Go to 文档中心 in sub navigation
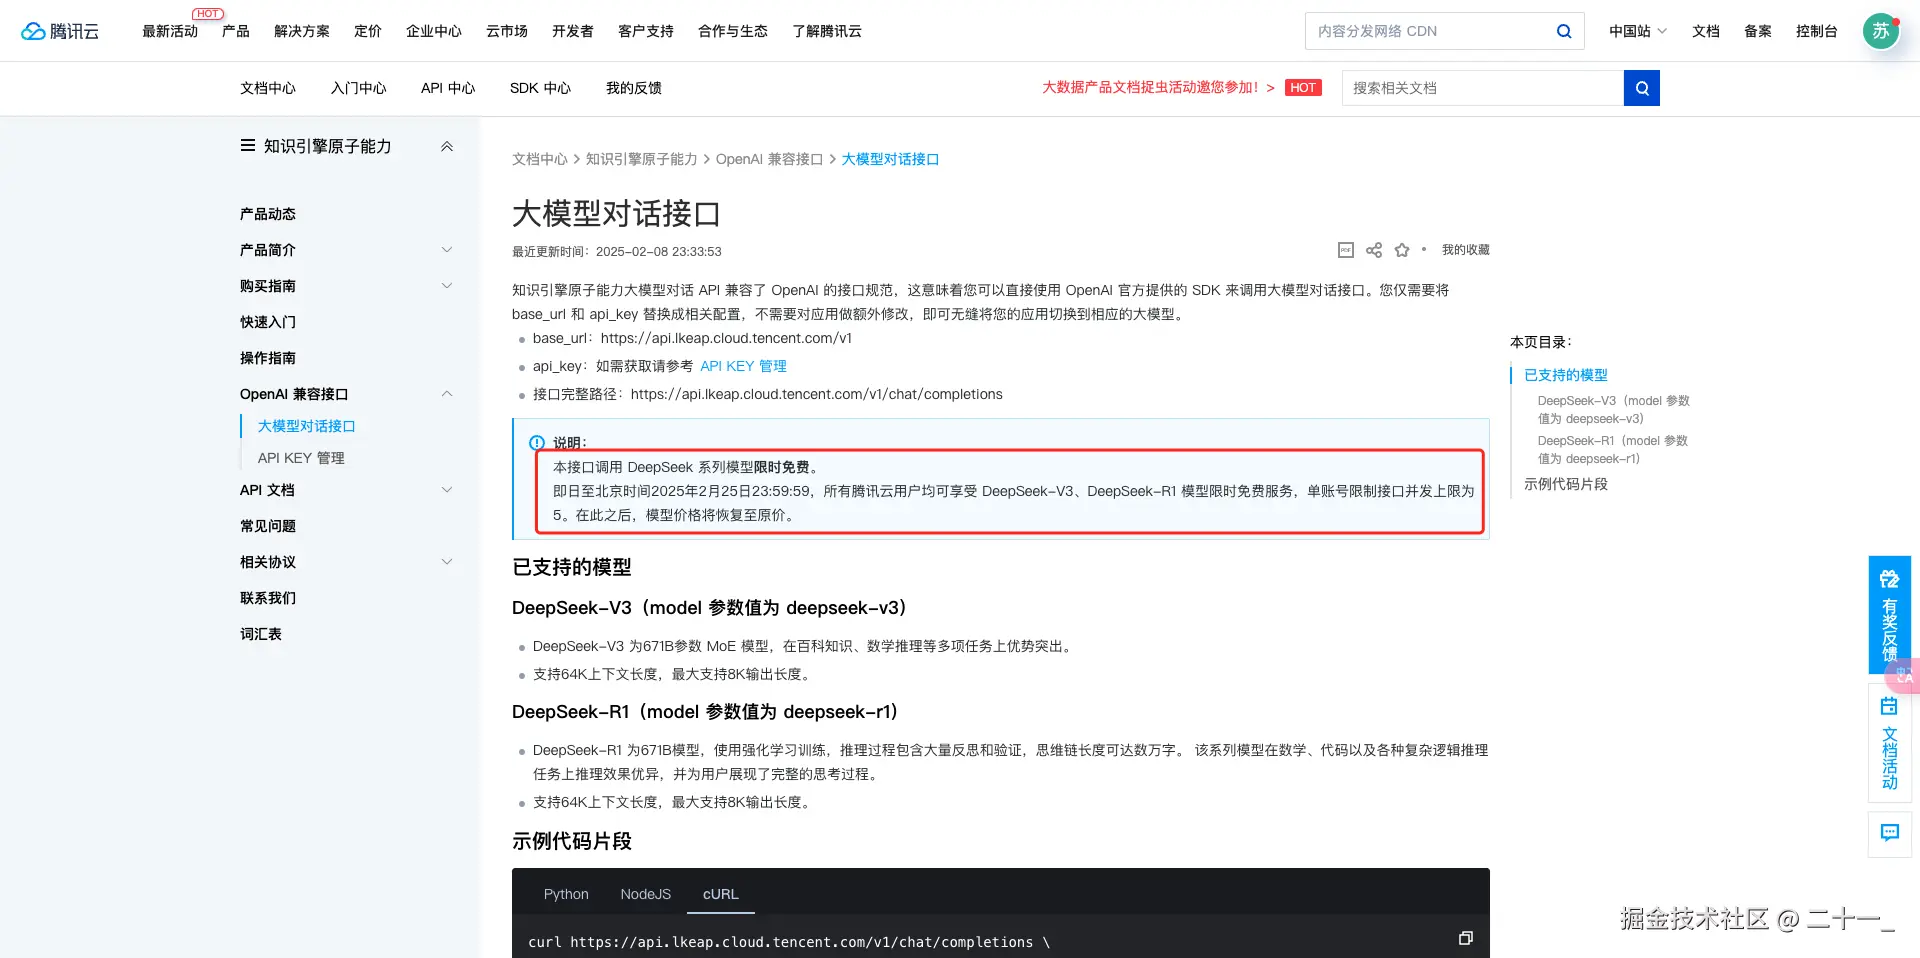The width and height of the screenshot is (1920, 958). tap(268, 88)
